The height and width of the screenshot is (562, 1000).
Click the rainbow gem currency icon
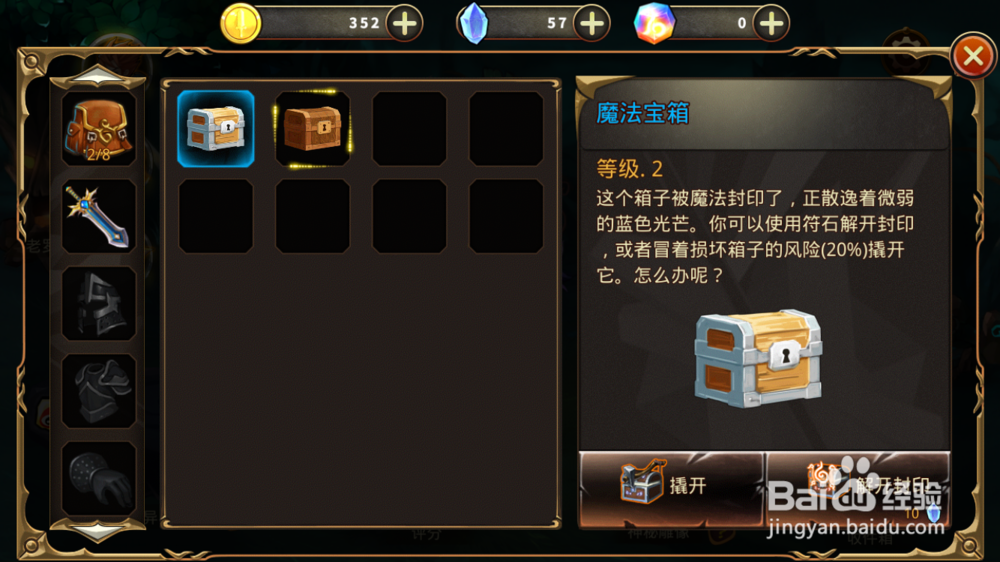pos(654,24)
